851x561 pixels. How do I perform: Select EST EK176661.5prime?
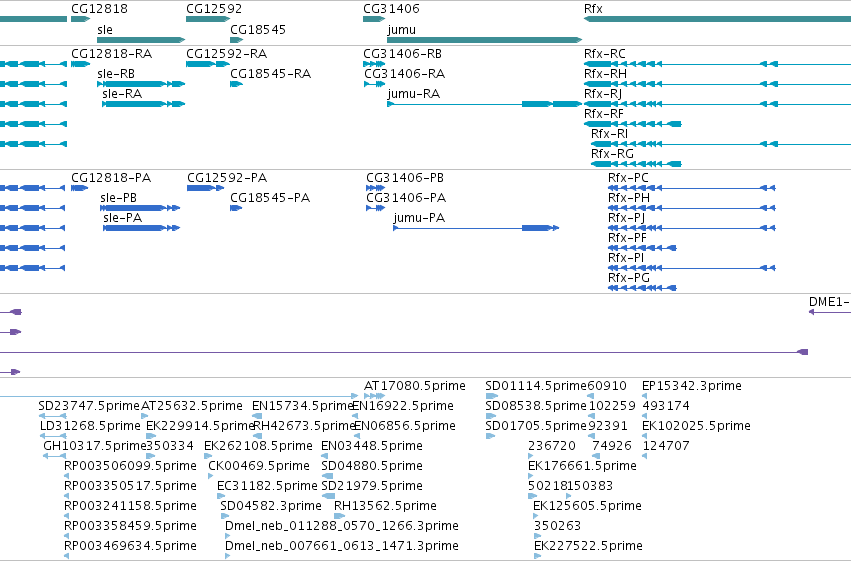point(582,466)
